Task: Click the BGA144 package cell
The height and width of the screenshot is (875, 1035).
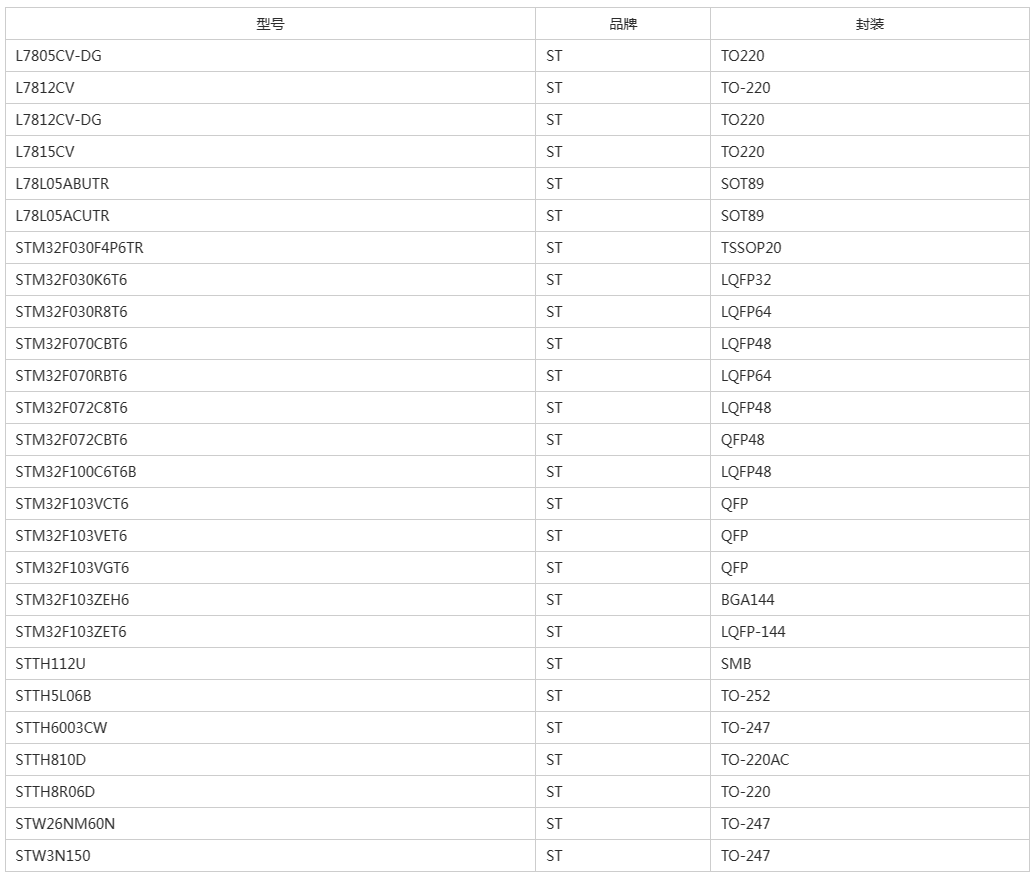Action: [x=869, y=600]
